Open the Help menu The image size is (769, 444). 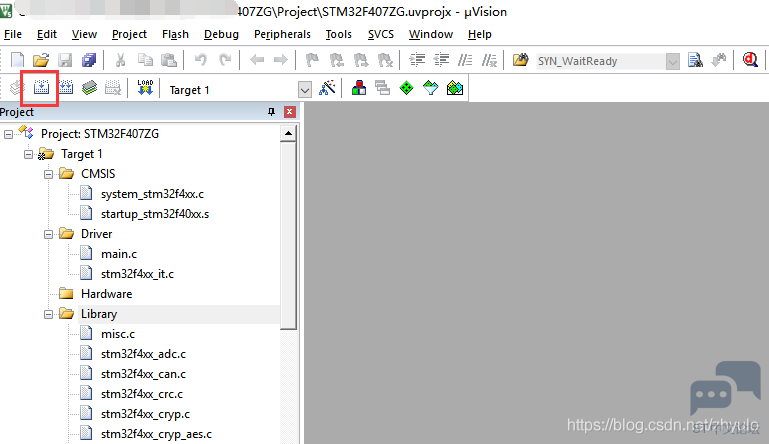pyautogui.click(x=480, y=34)
